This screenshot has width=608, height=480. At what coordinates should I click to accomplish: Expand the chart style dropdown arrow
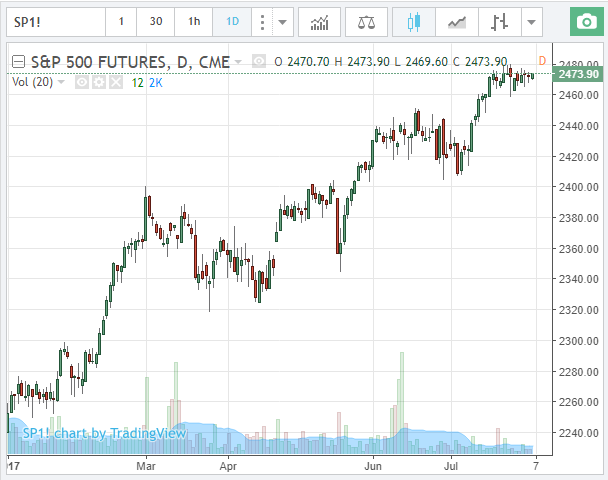[x=532, y=22]
